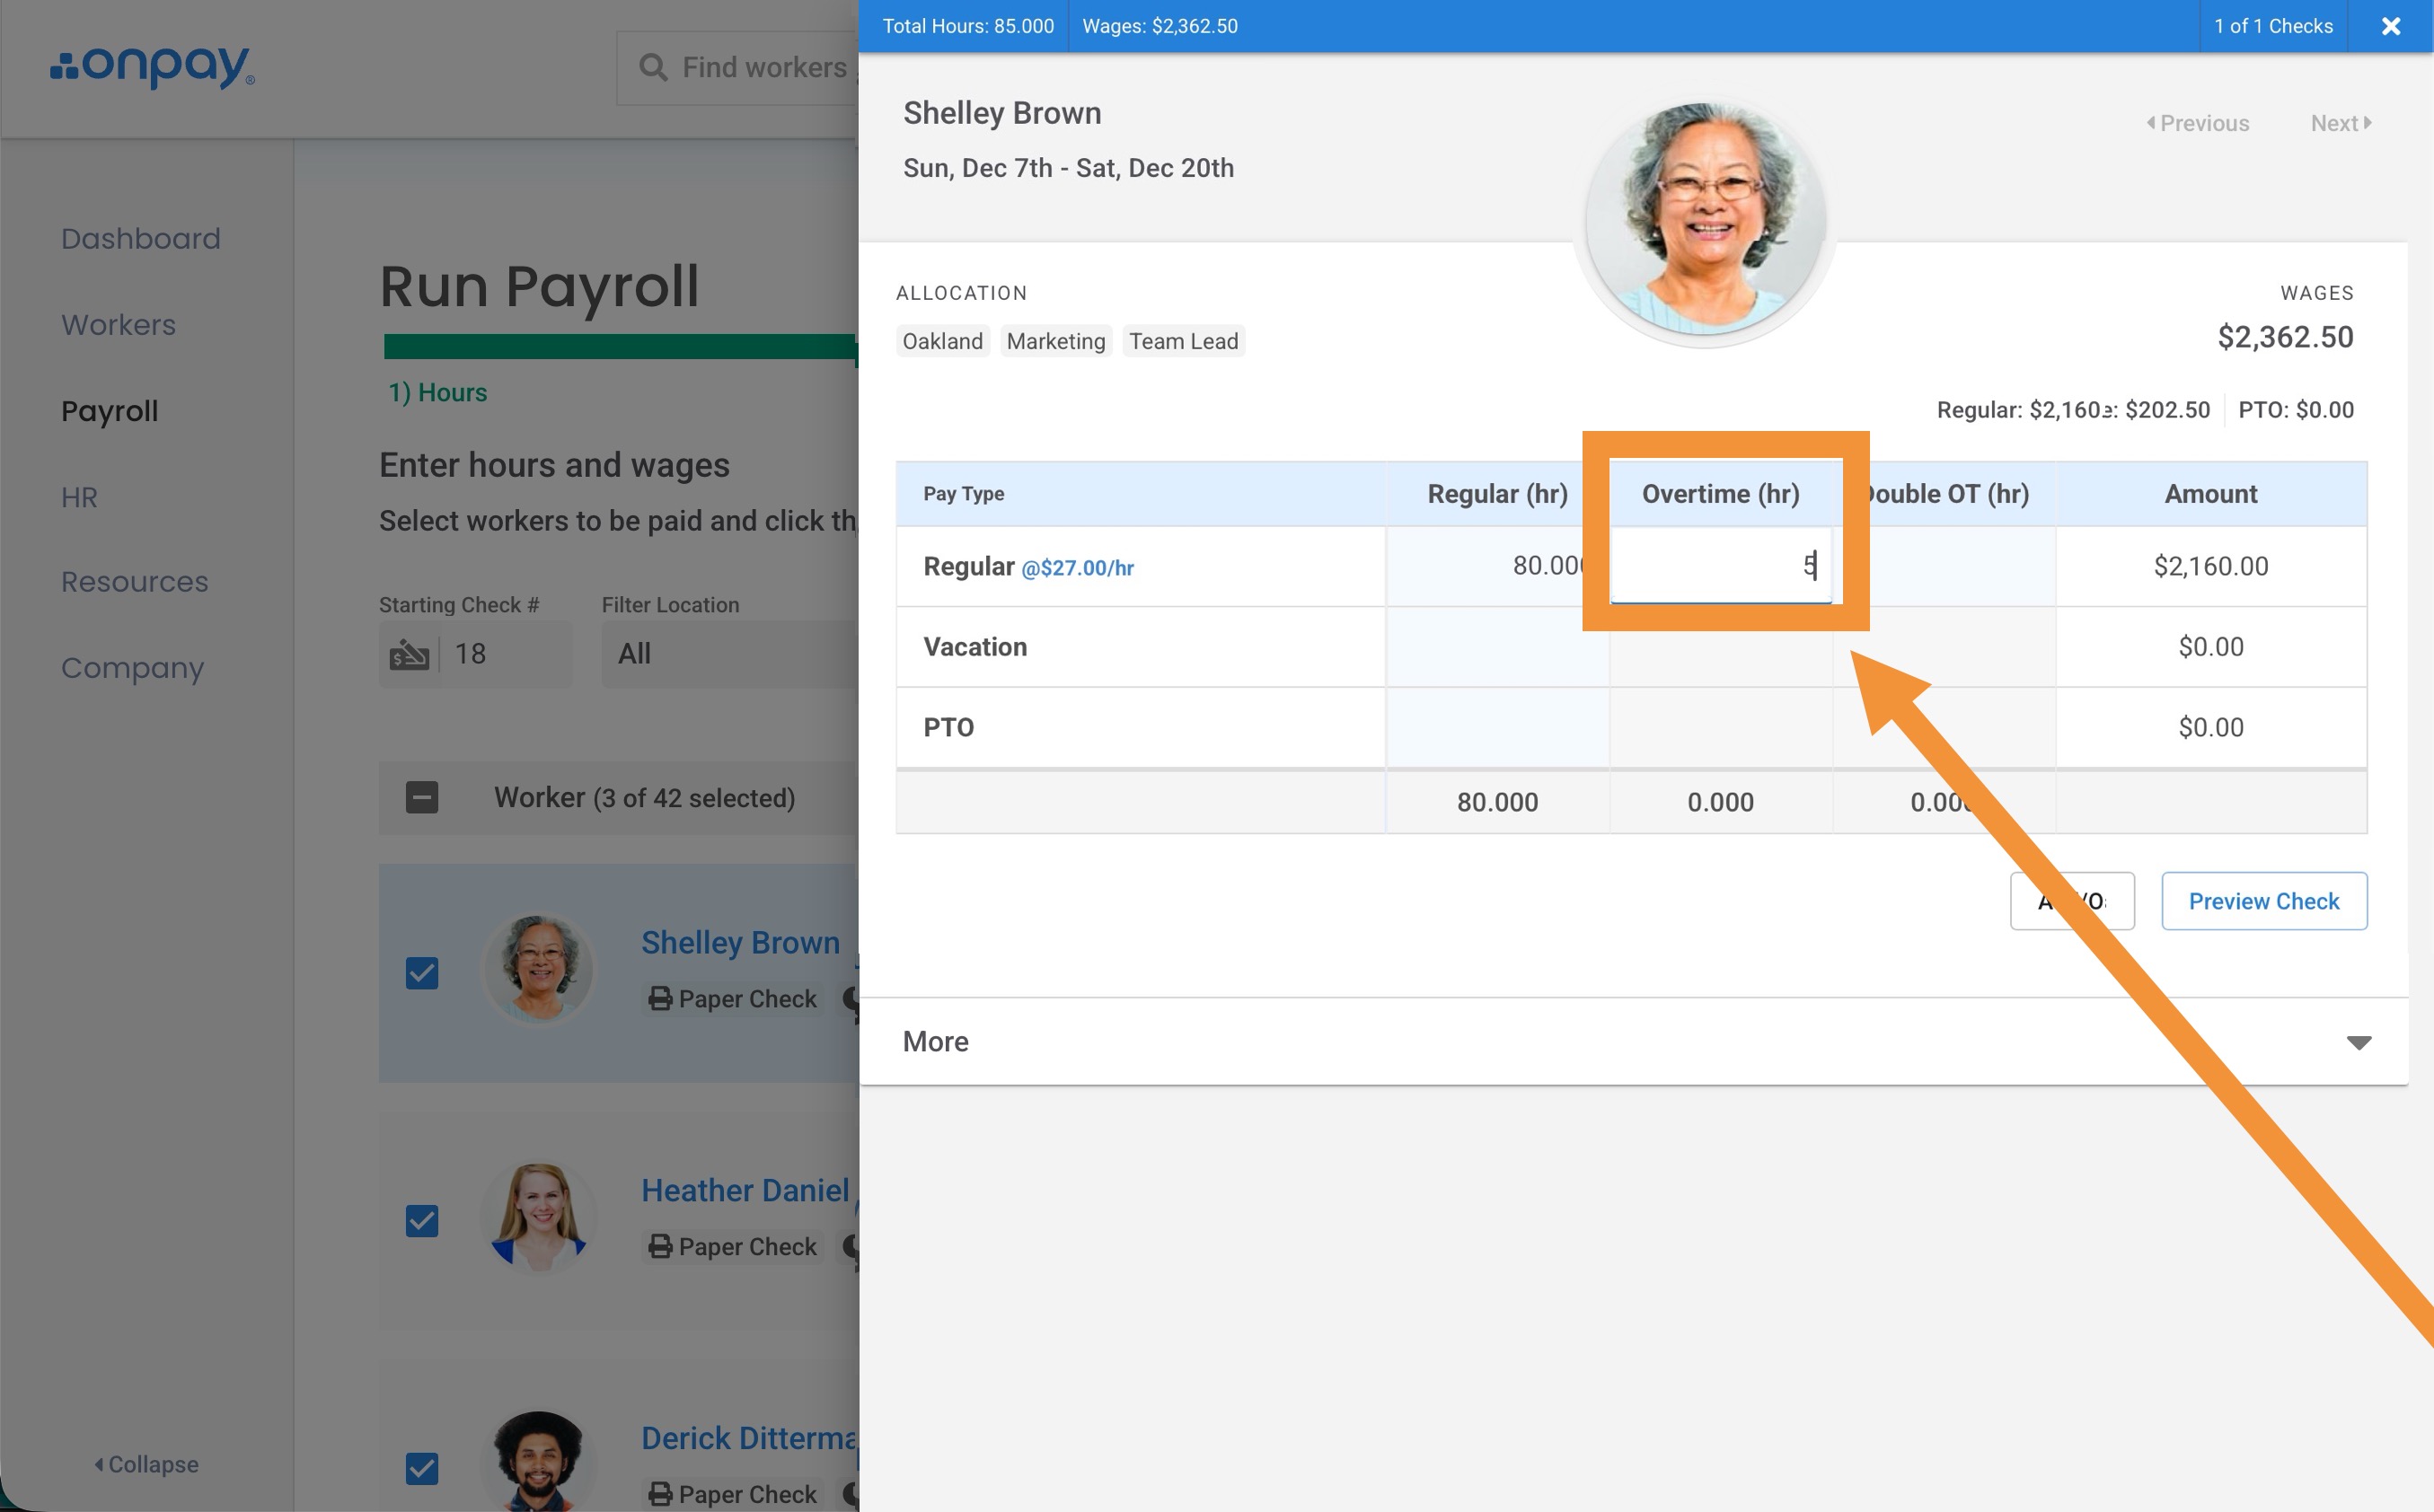This screenshot has width=2434, height=1512.
Task: Uncheck Heather Daniel's worker checkbox
Action: pyautogui.click(x=422, y=1220)
